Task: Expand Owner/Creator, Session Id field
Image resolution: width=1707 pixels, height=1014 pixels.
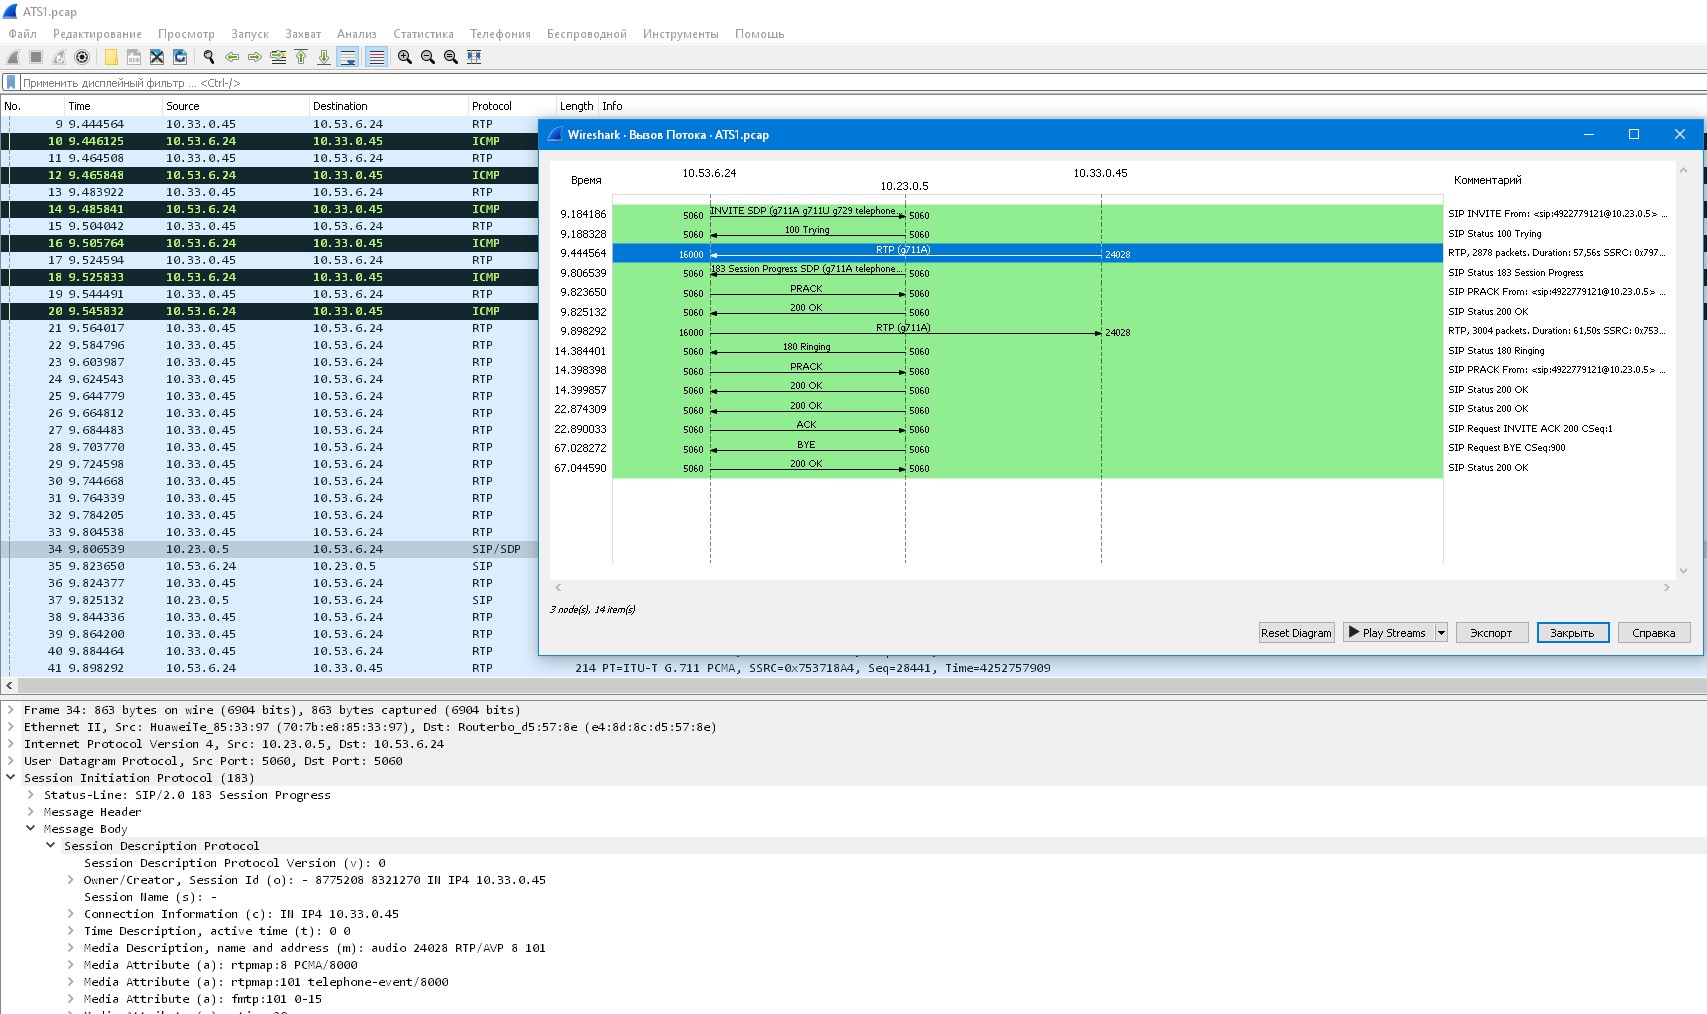Action: pyautogui.click(x=71, y=880)
